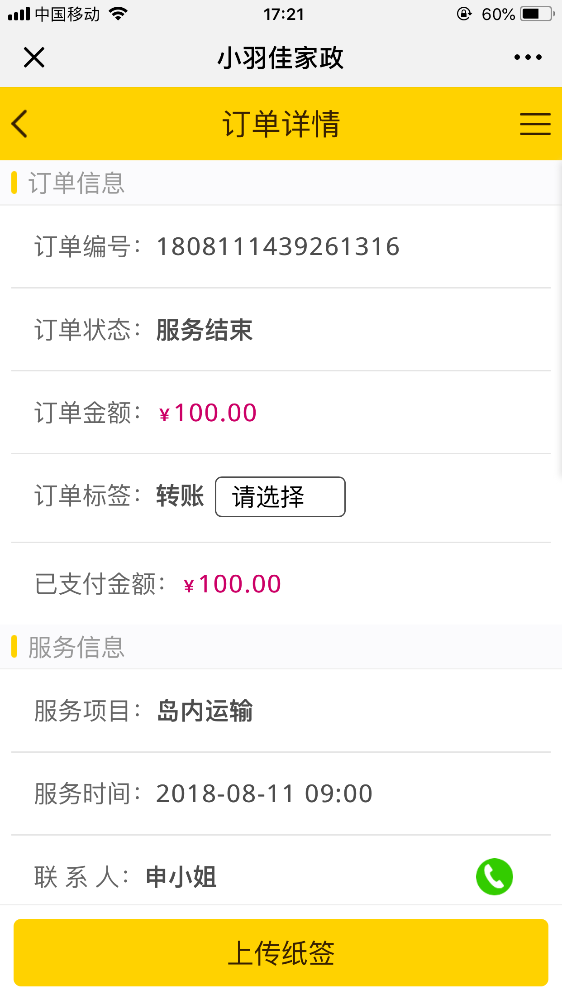Open the 请选择 order tag dropdown

click(280, 497)
